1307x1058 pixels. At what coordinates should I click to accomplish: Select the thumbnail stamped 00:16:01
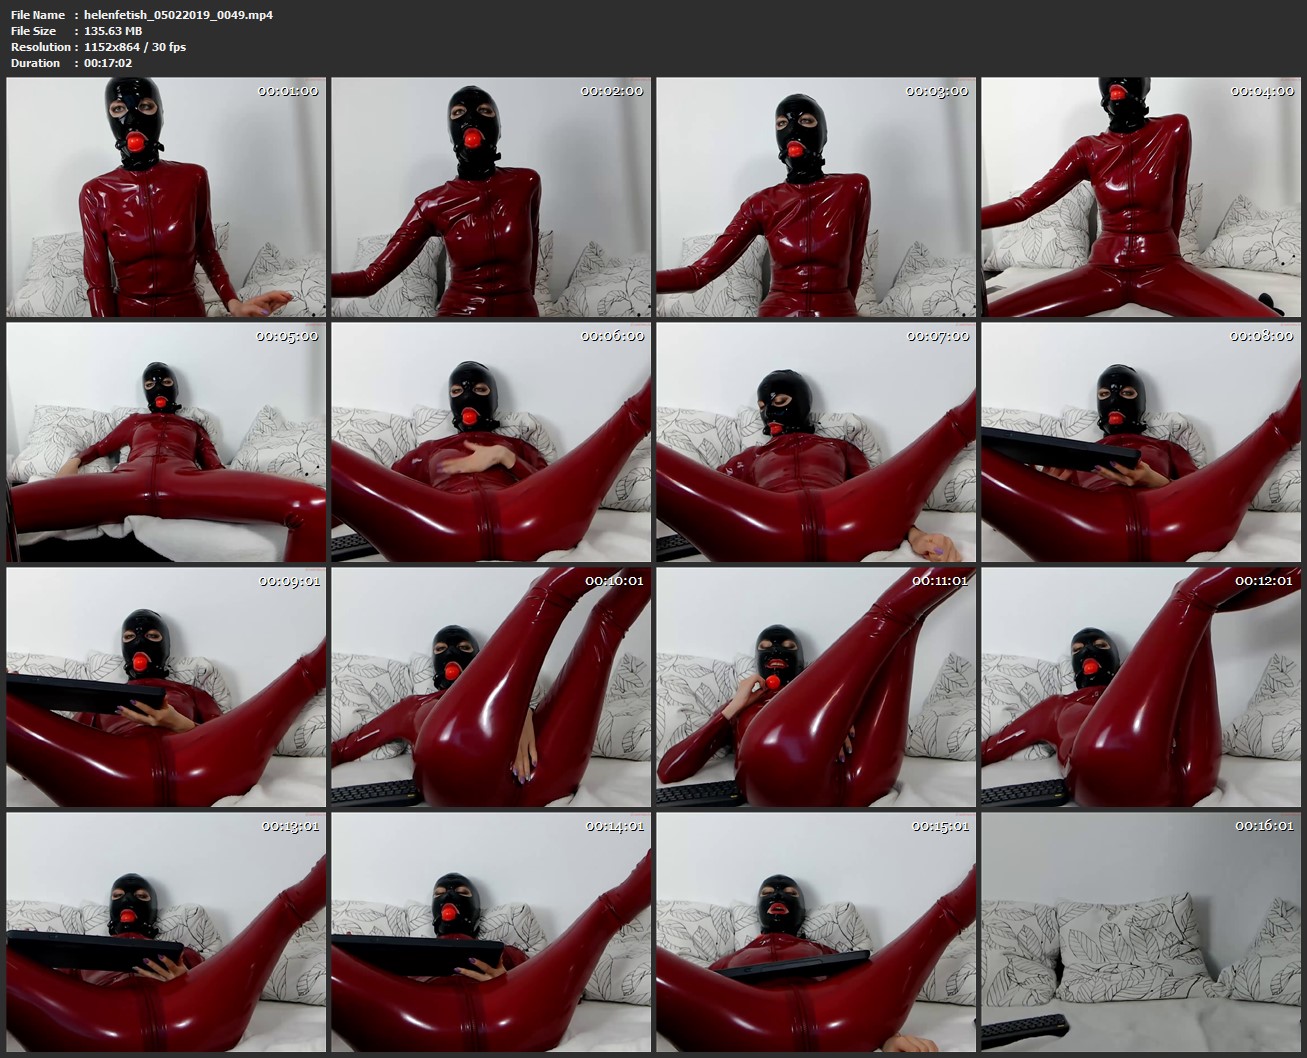(1141, 932)
